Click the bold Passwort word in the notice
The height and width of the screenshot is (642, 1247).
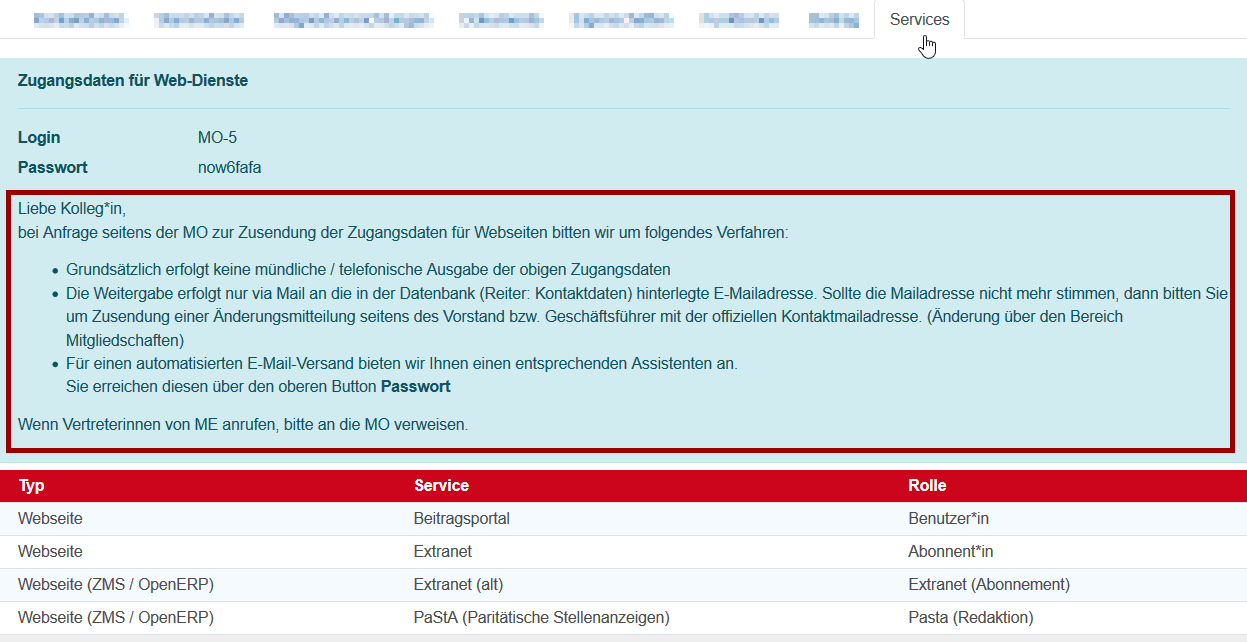(x=416, y=387)
